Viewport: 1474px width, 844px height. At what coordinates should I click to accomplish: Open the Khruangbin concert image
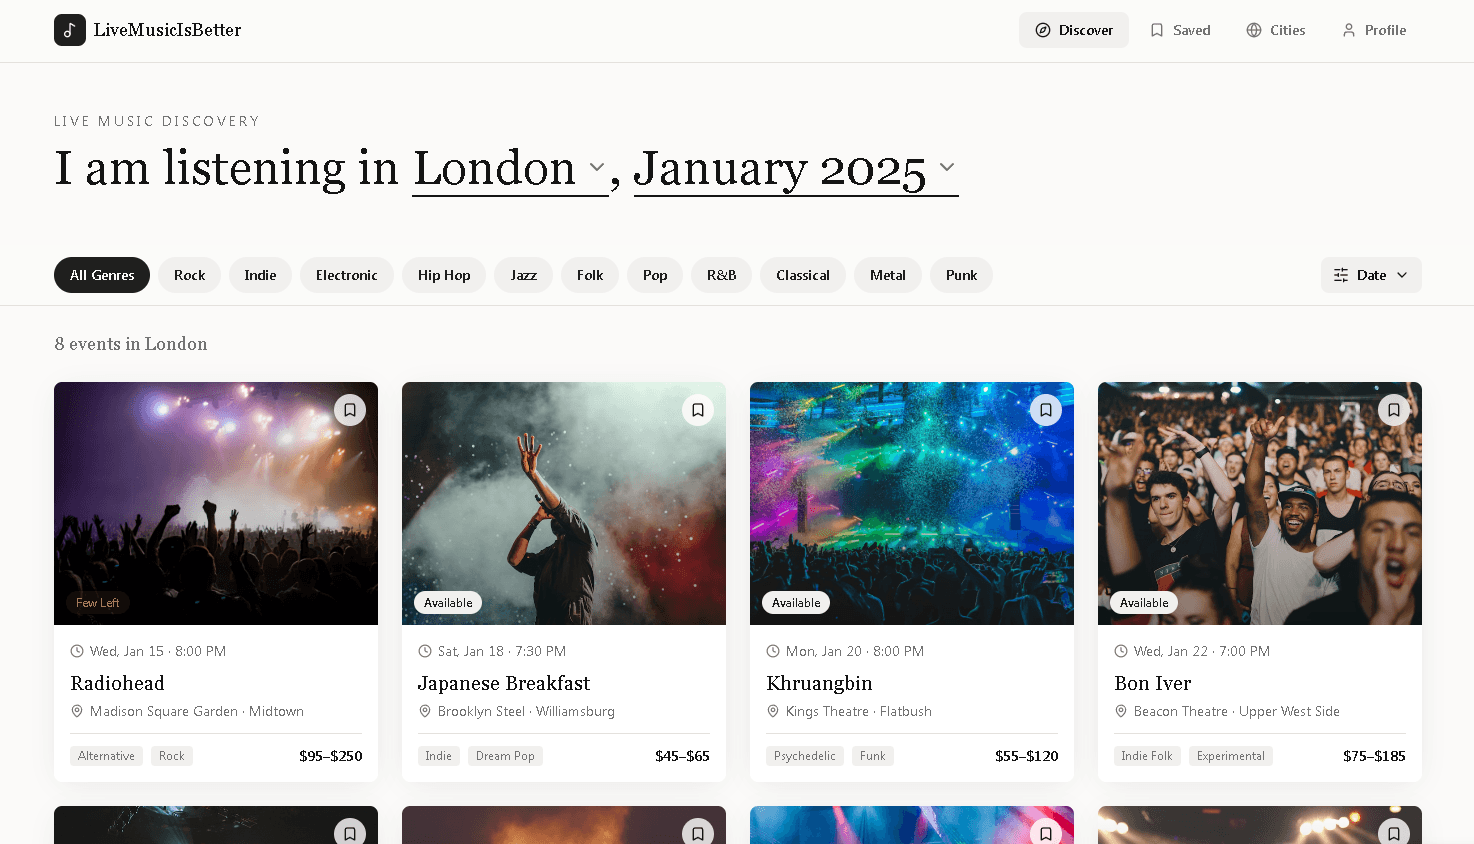(x=912, y=503)
